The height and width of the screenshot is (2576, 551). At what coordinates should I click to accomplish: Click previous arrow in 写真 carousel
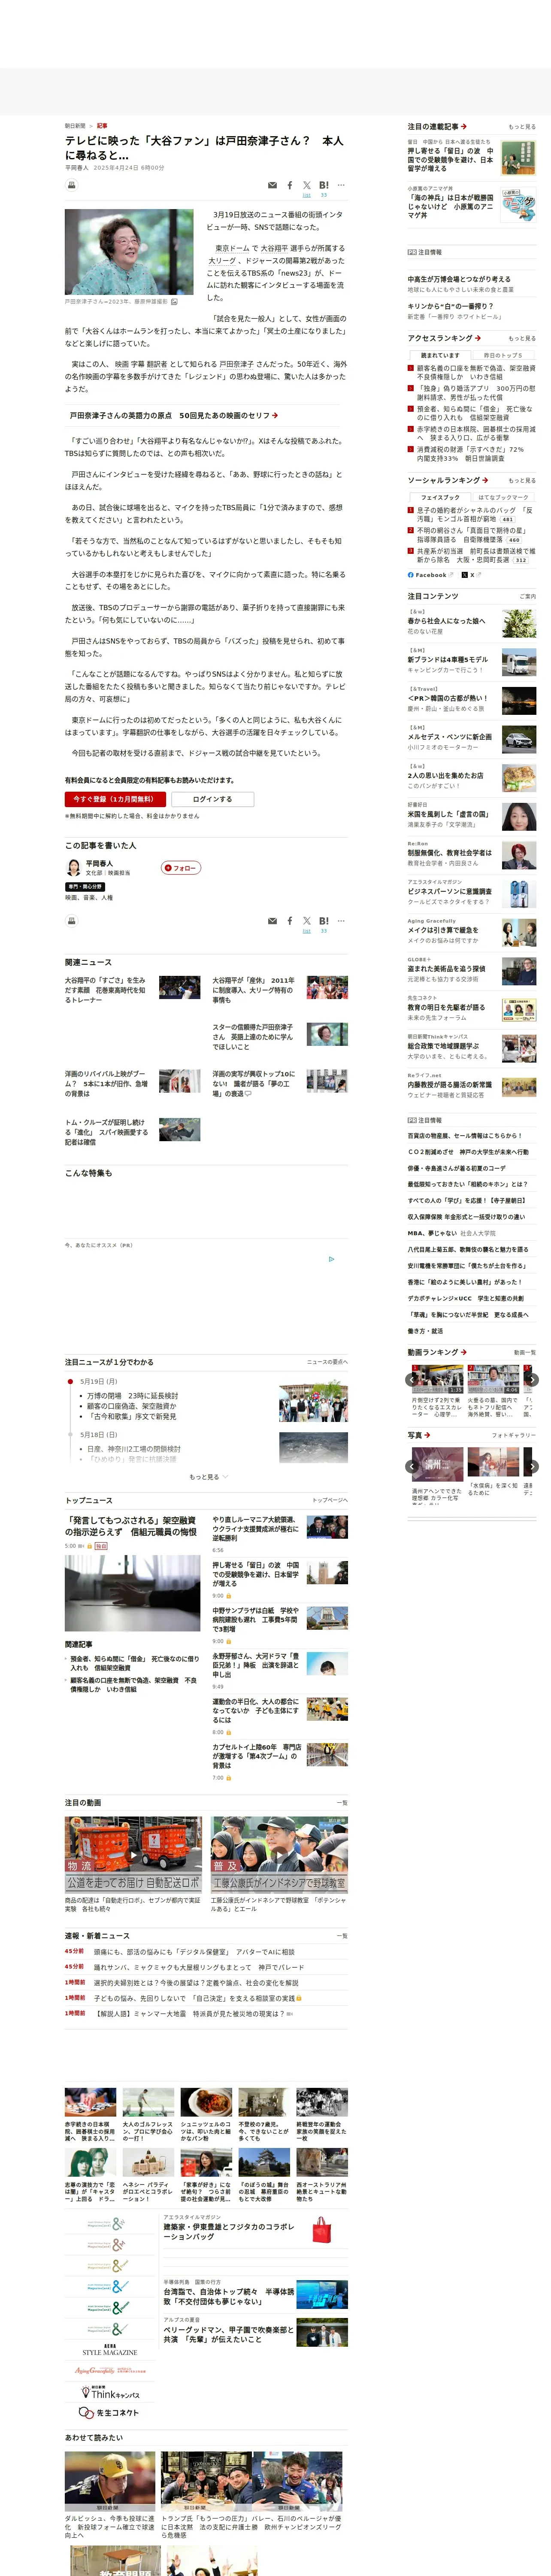411,1466
